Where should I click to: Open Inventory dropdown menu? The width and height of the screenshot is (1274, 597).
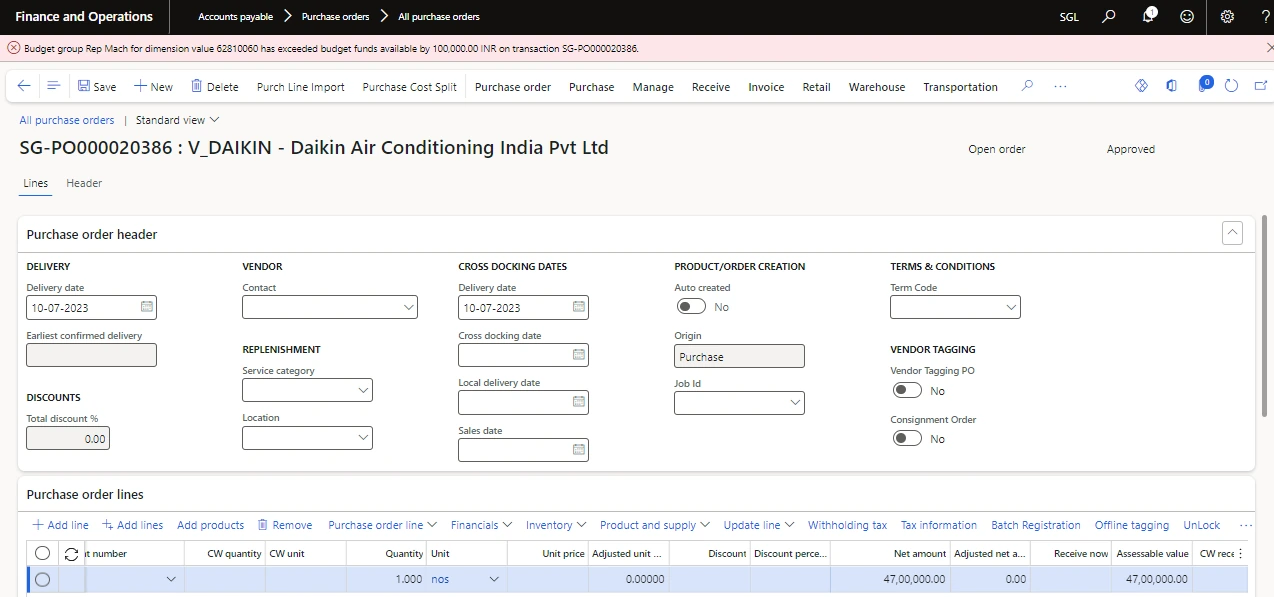[x=556, y=525]
